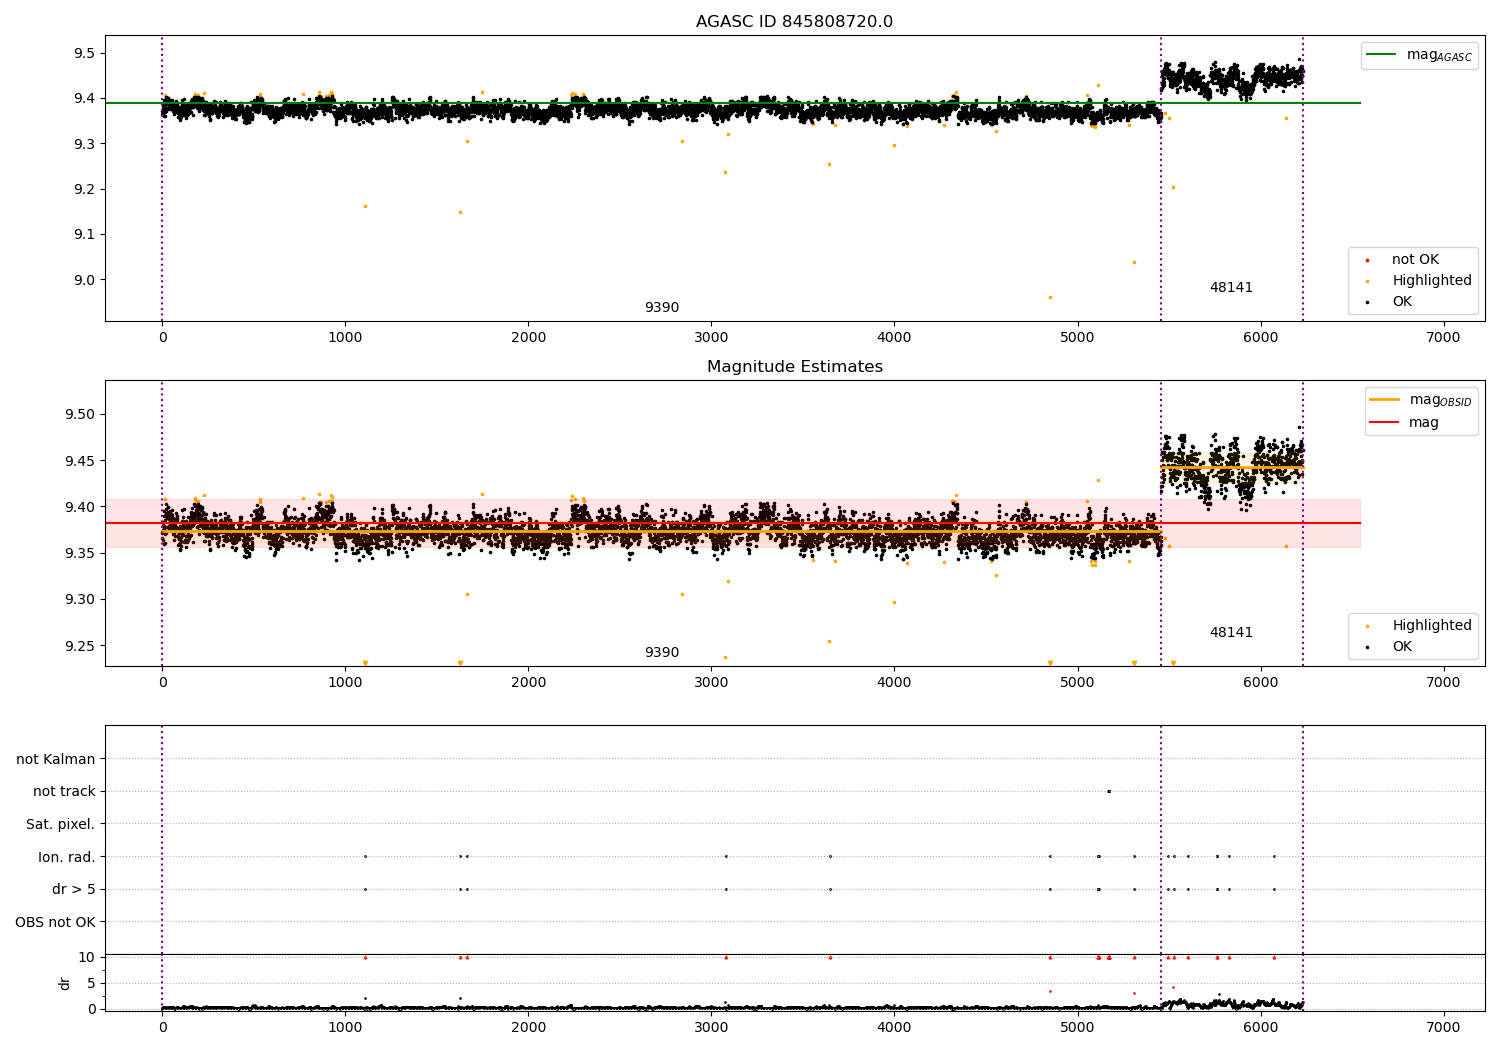Click the 9390 obsid label in top panel
The image size is (1500, 1050).
click(661, 308)
